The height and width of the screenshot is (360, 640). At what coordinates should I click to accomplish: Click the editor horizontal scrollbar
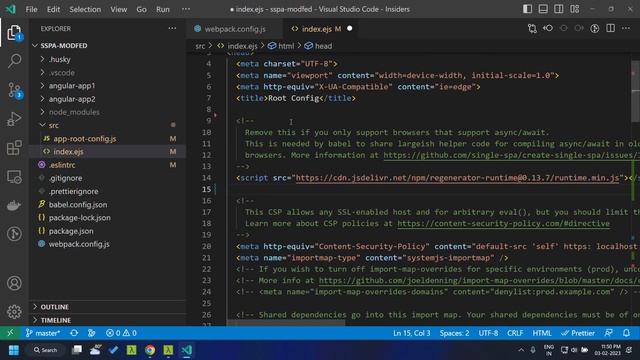point(286,322)
